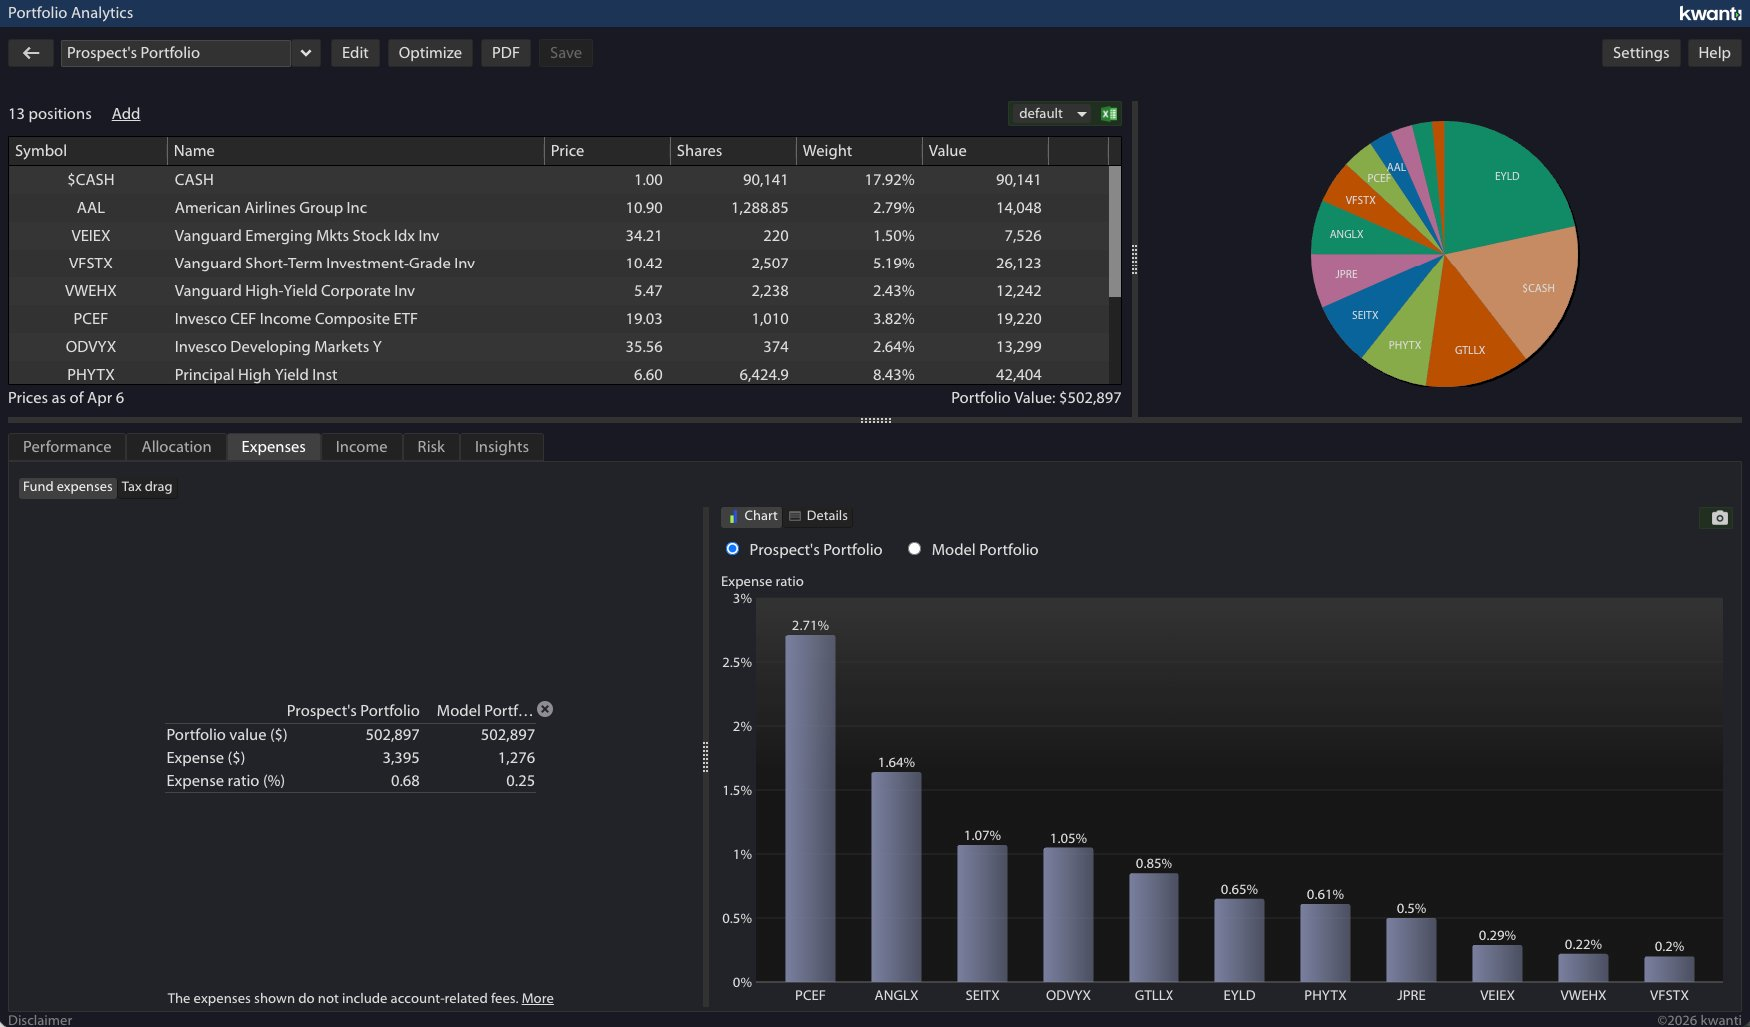Click the positions table vertical scrollbar
Image resolution: width=1750 pixels, height=1027 pixels.
[1114, 232]
